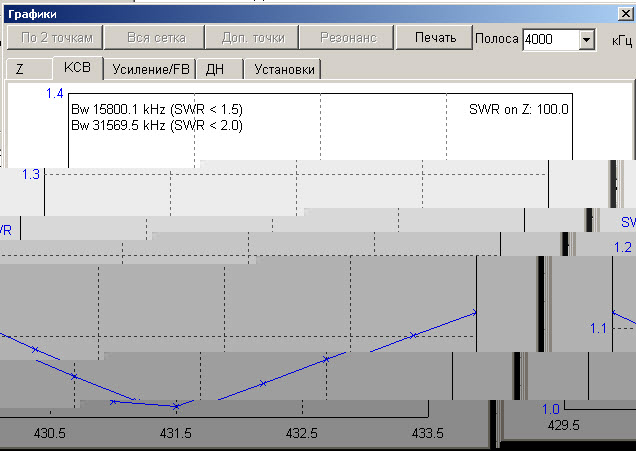
Task: Click the "Bw 31569.5 kHz (SWR < 2.0)" text
Action: click(x=157, y=125)
